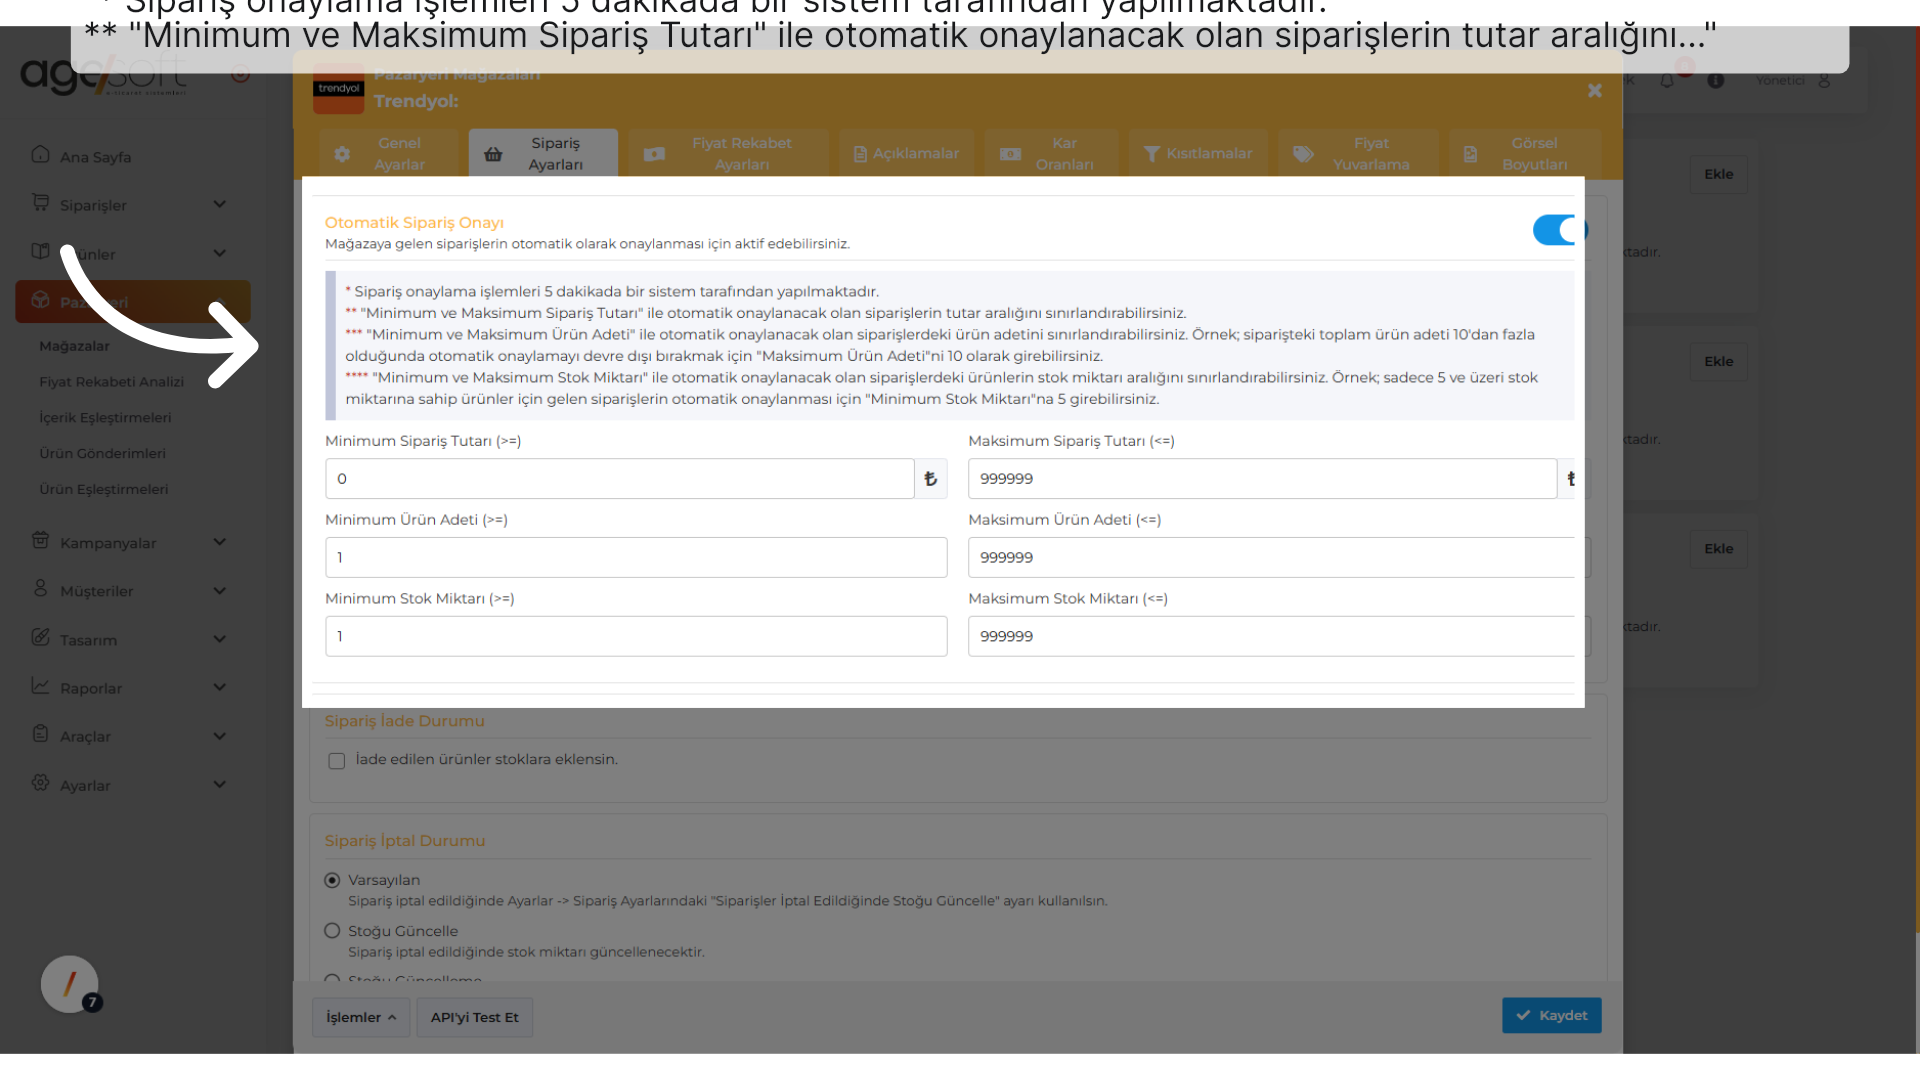Screen dimensions: 1920x1080
Task: Open the Açıklamalar tab
Action: 906,154
